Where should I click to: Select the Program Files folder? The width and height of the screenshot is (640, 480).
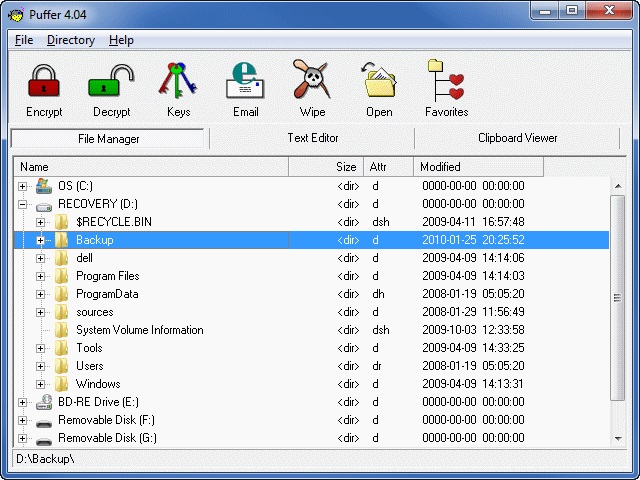[107, 276]
